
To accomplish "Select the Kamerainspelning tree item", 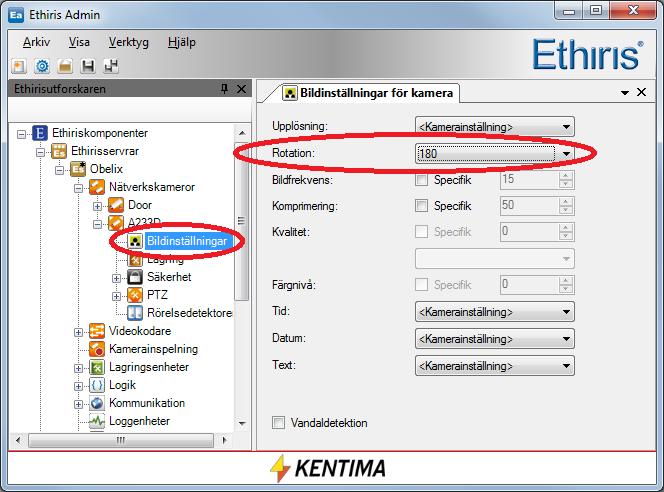I will [153, 349].
